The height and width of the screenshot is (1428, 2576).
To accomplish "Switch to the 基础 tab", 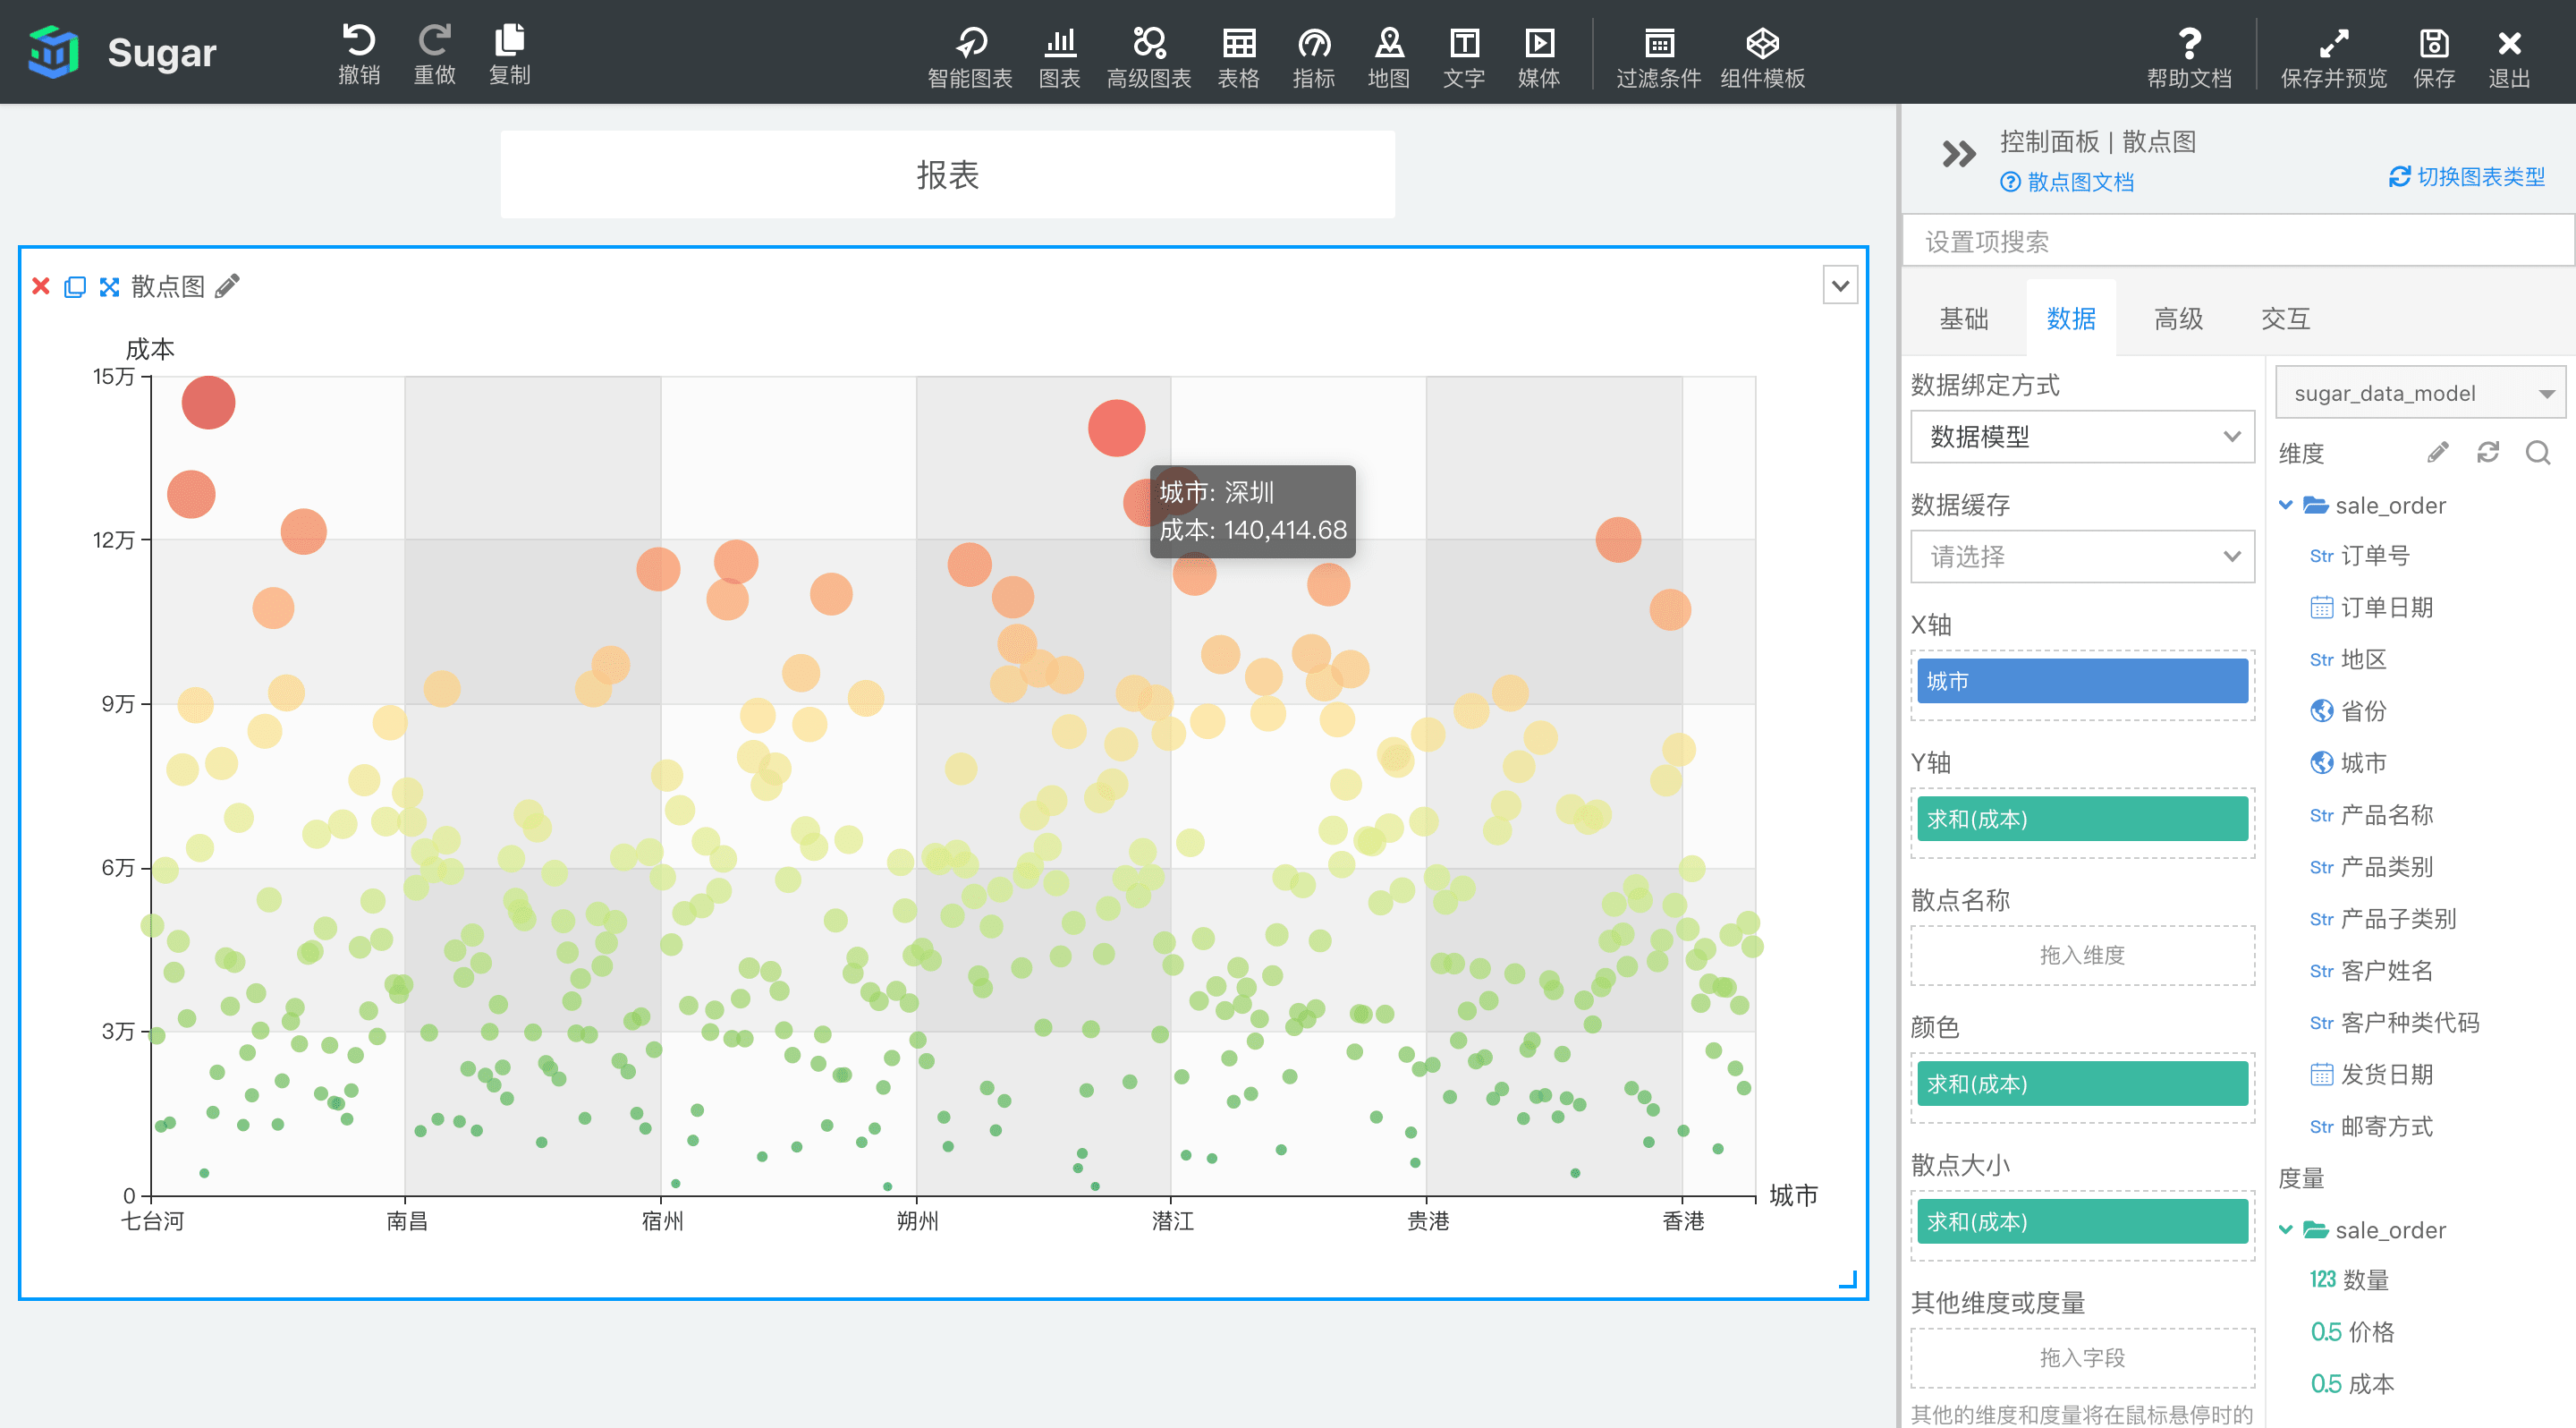I will [1963, 319].
